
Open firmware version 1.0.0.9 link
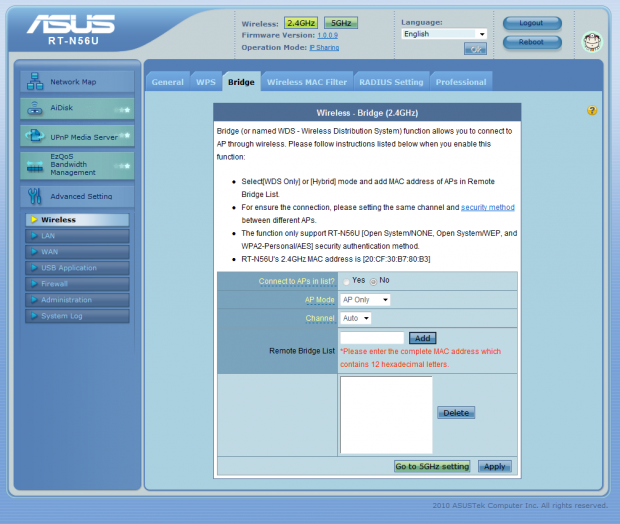(x=327, y=35)
